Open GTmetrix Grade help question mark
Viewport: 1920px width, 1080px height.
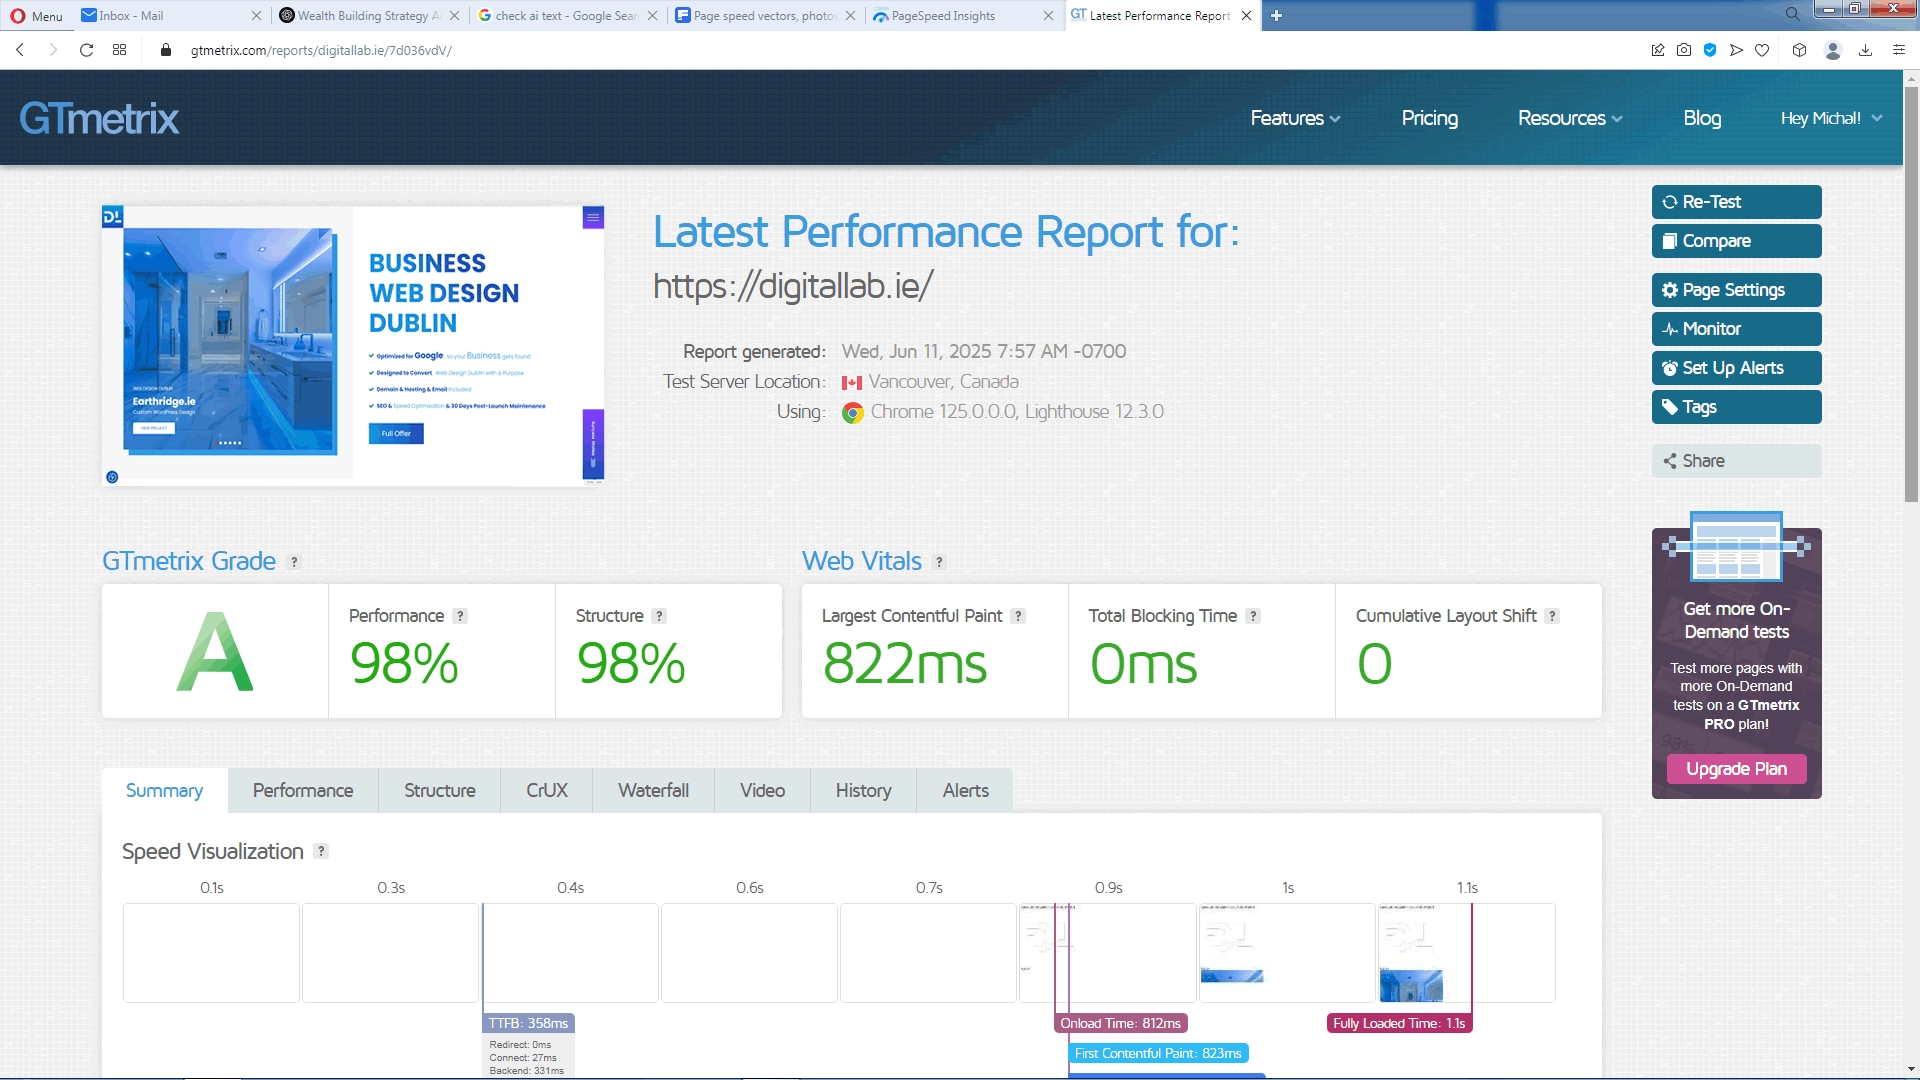pos(294,562)
